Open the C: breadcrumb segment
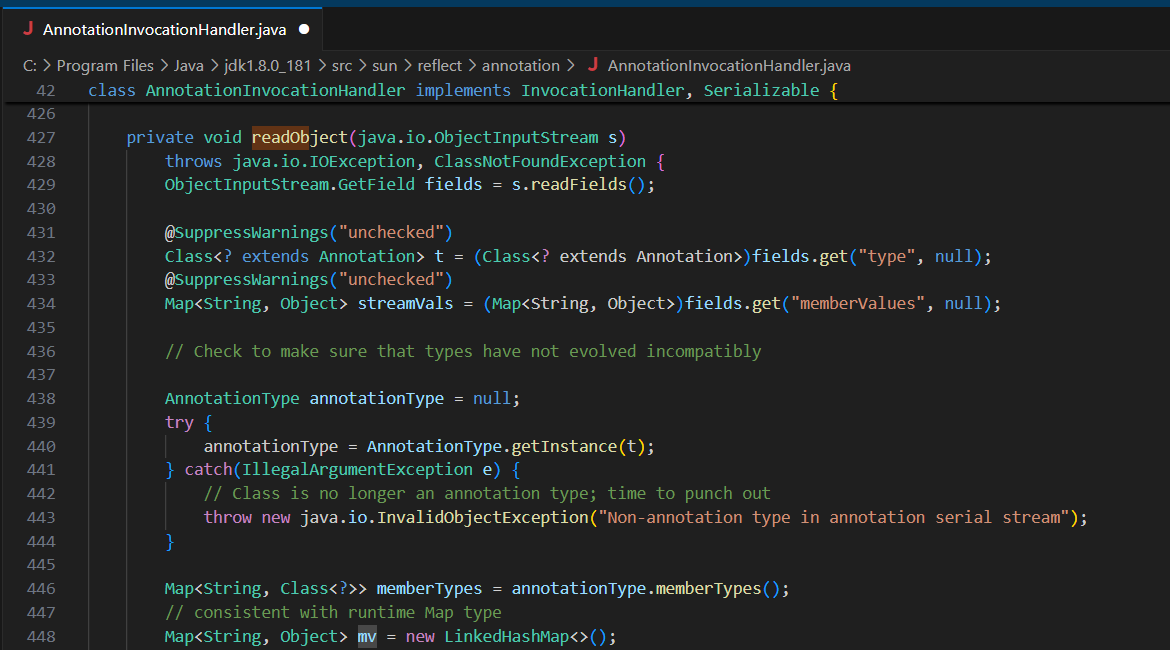Viewport: 1170px width, 650px height. tap(30, 66)
